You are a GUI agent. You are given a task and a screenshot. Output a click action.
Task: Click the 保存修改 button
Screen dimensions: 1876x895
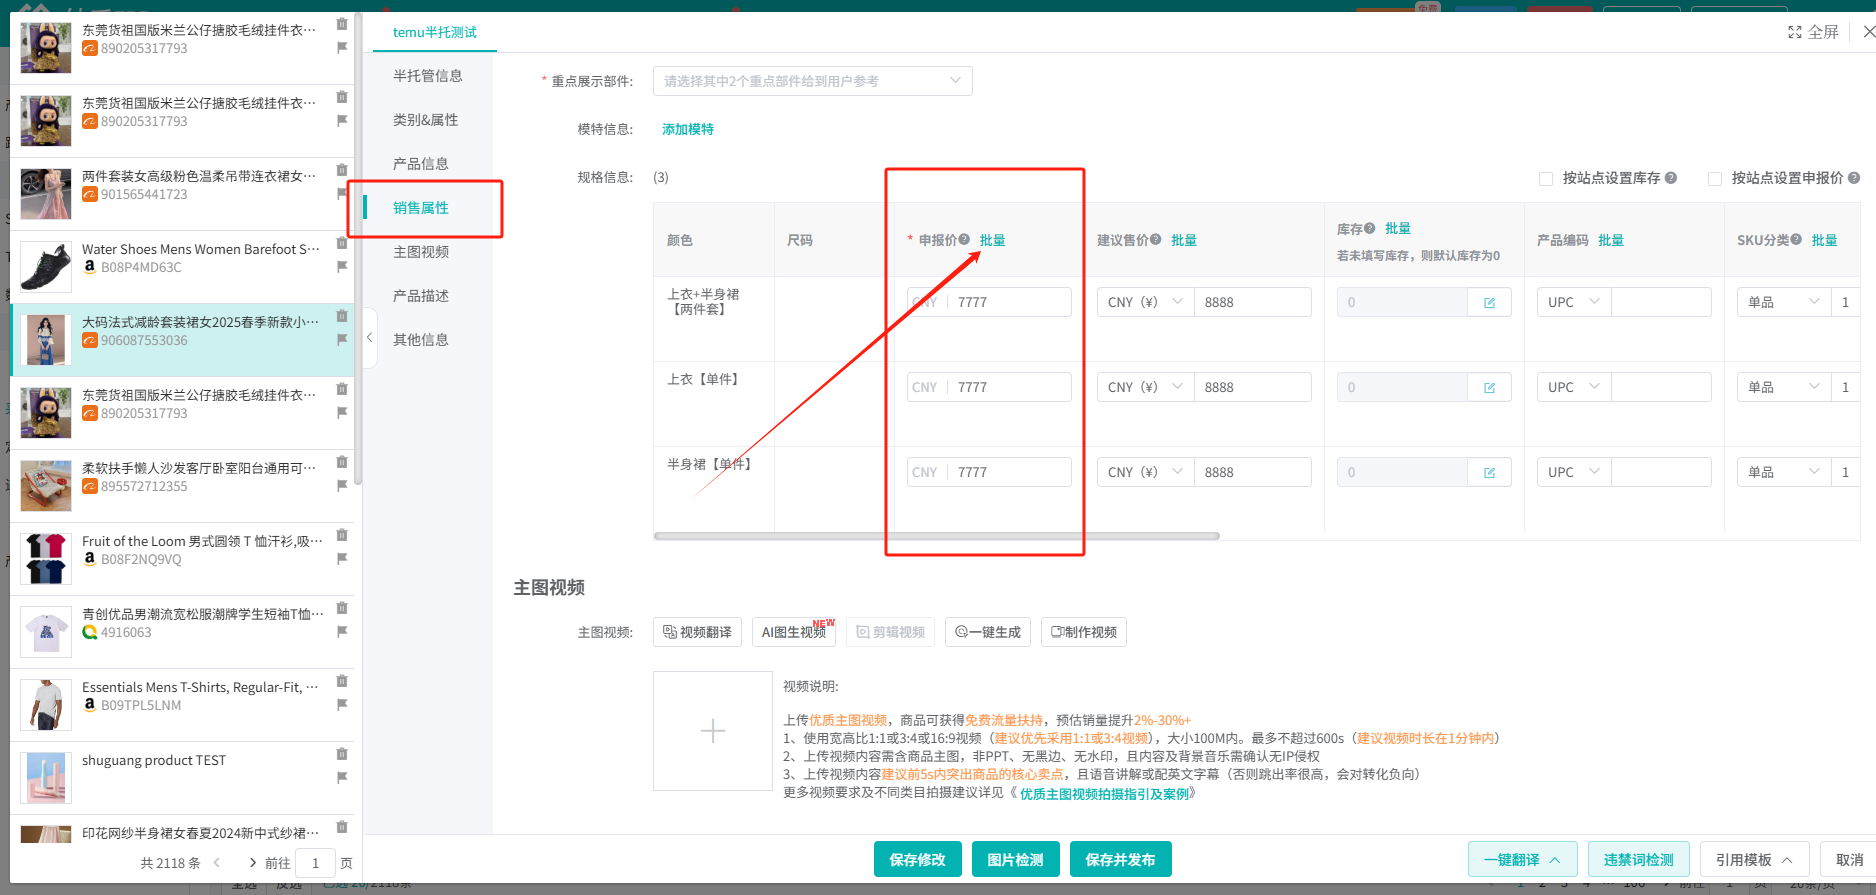[918, 859]
